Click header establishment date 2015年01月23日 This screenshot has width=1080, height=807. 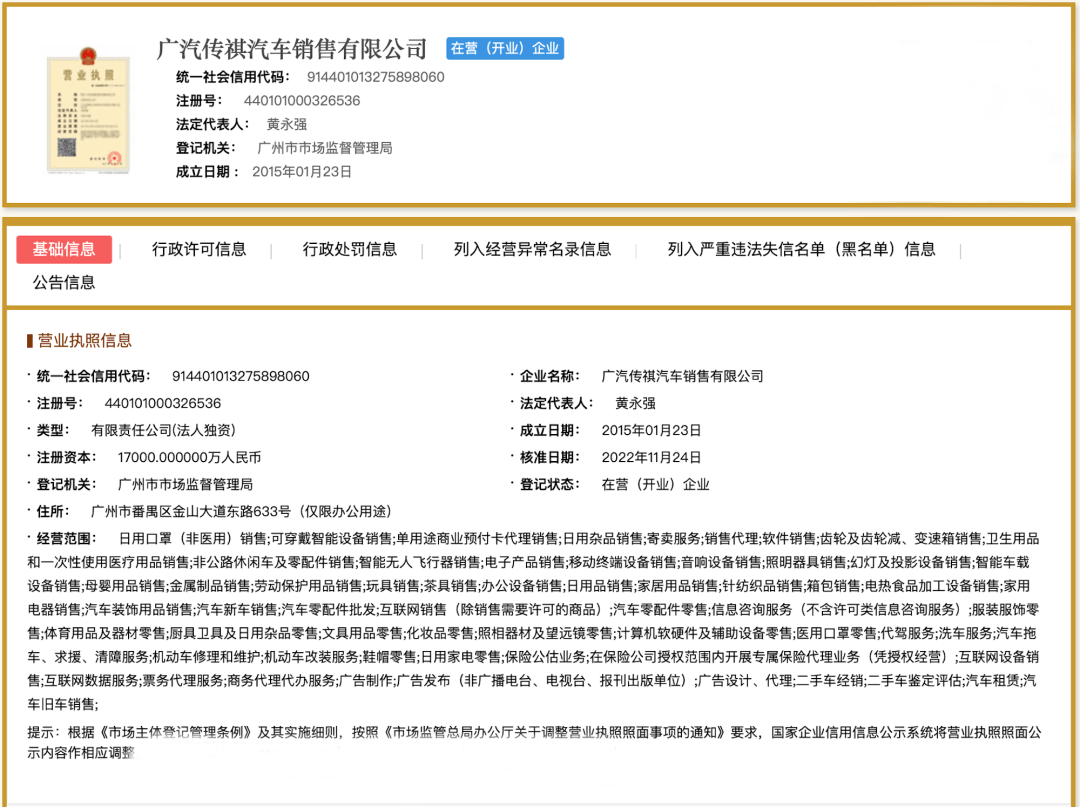302,171
